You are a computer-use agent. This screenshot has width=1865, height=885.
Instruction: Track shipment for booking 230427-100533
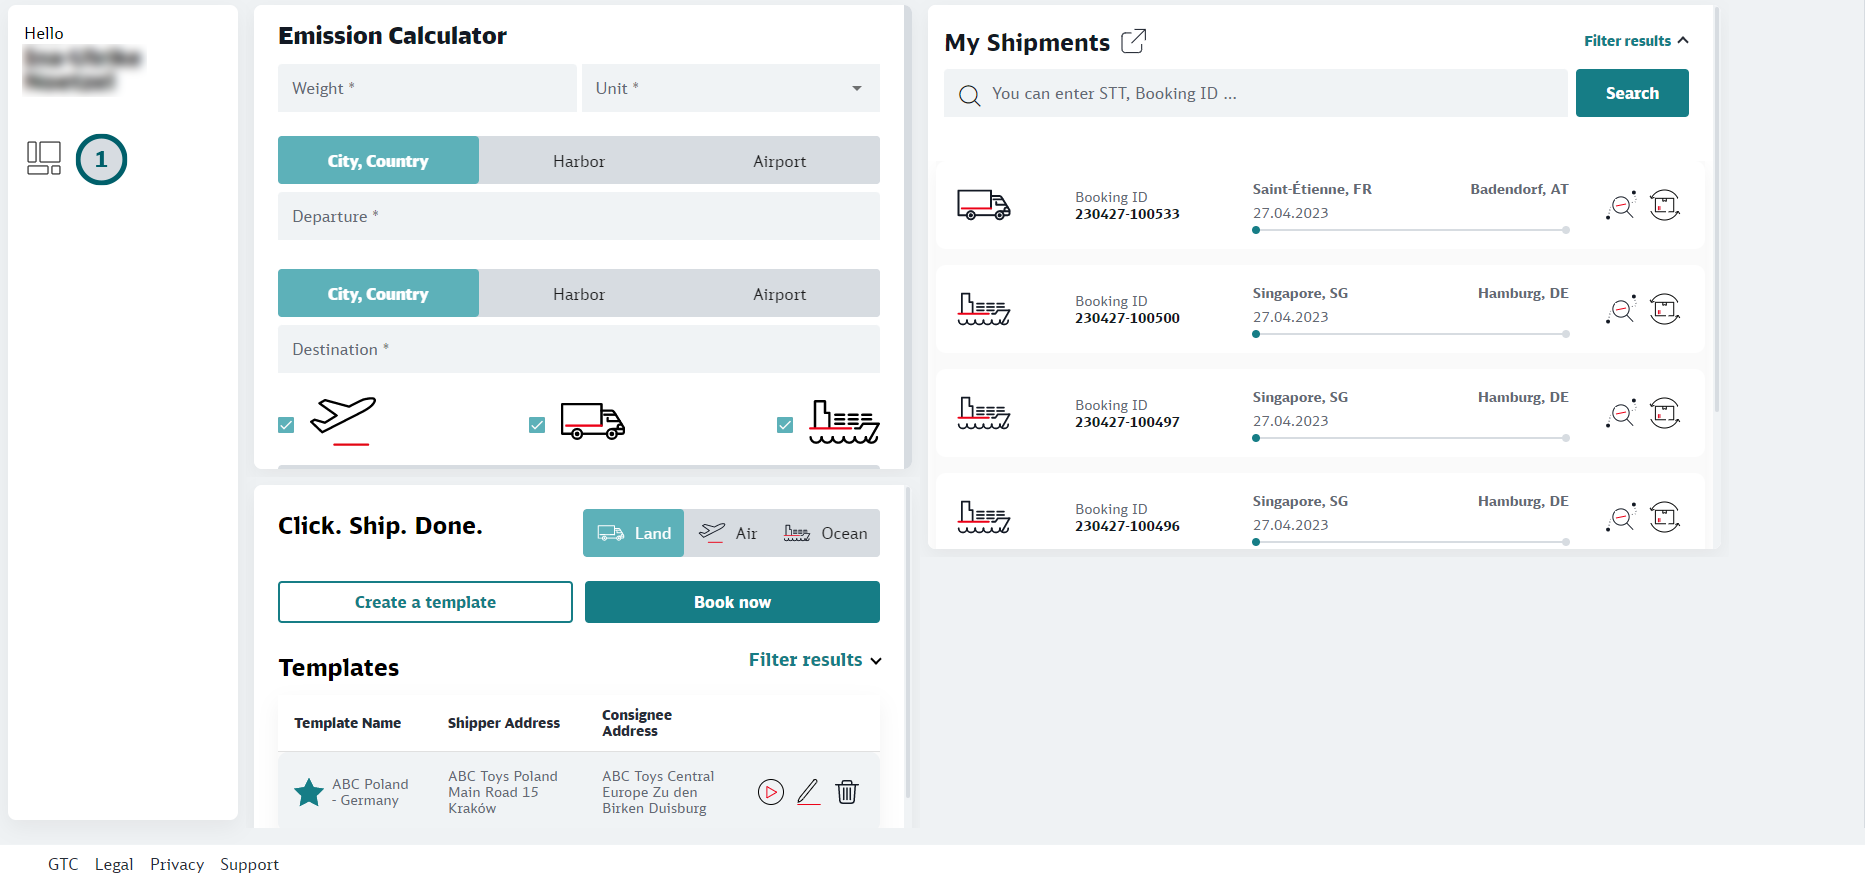[1620, 205]
